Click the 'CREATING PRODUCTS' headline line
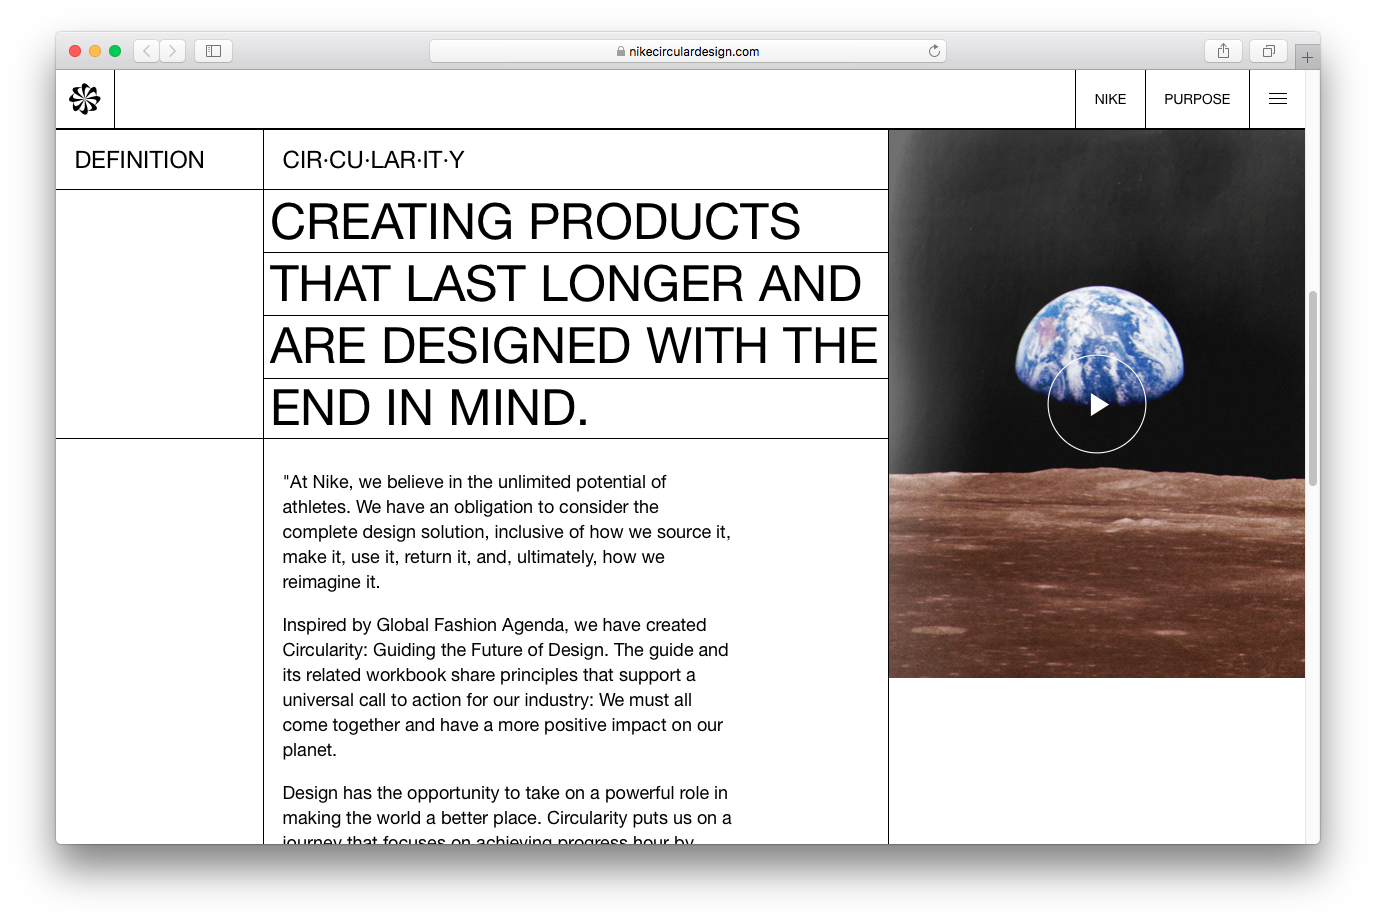 pyautogui.click(x=535, y=222)
